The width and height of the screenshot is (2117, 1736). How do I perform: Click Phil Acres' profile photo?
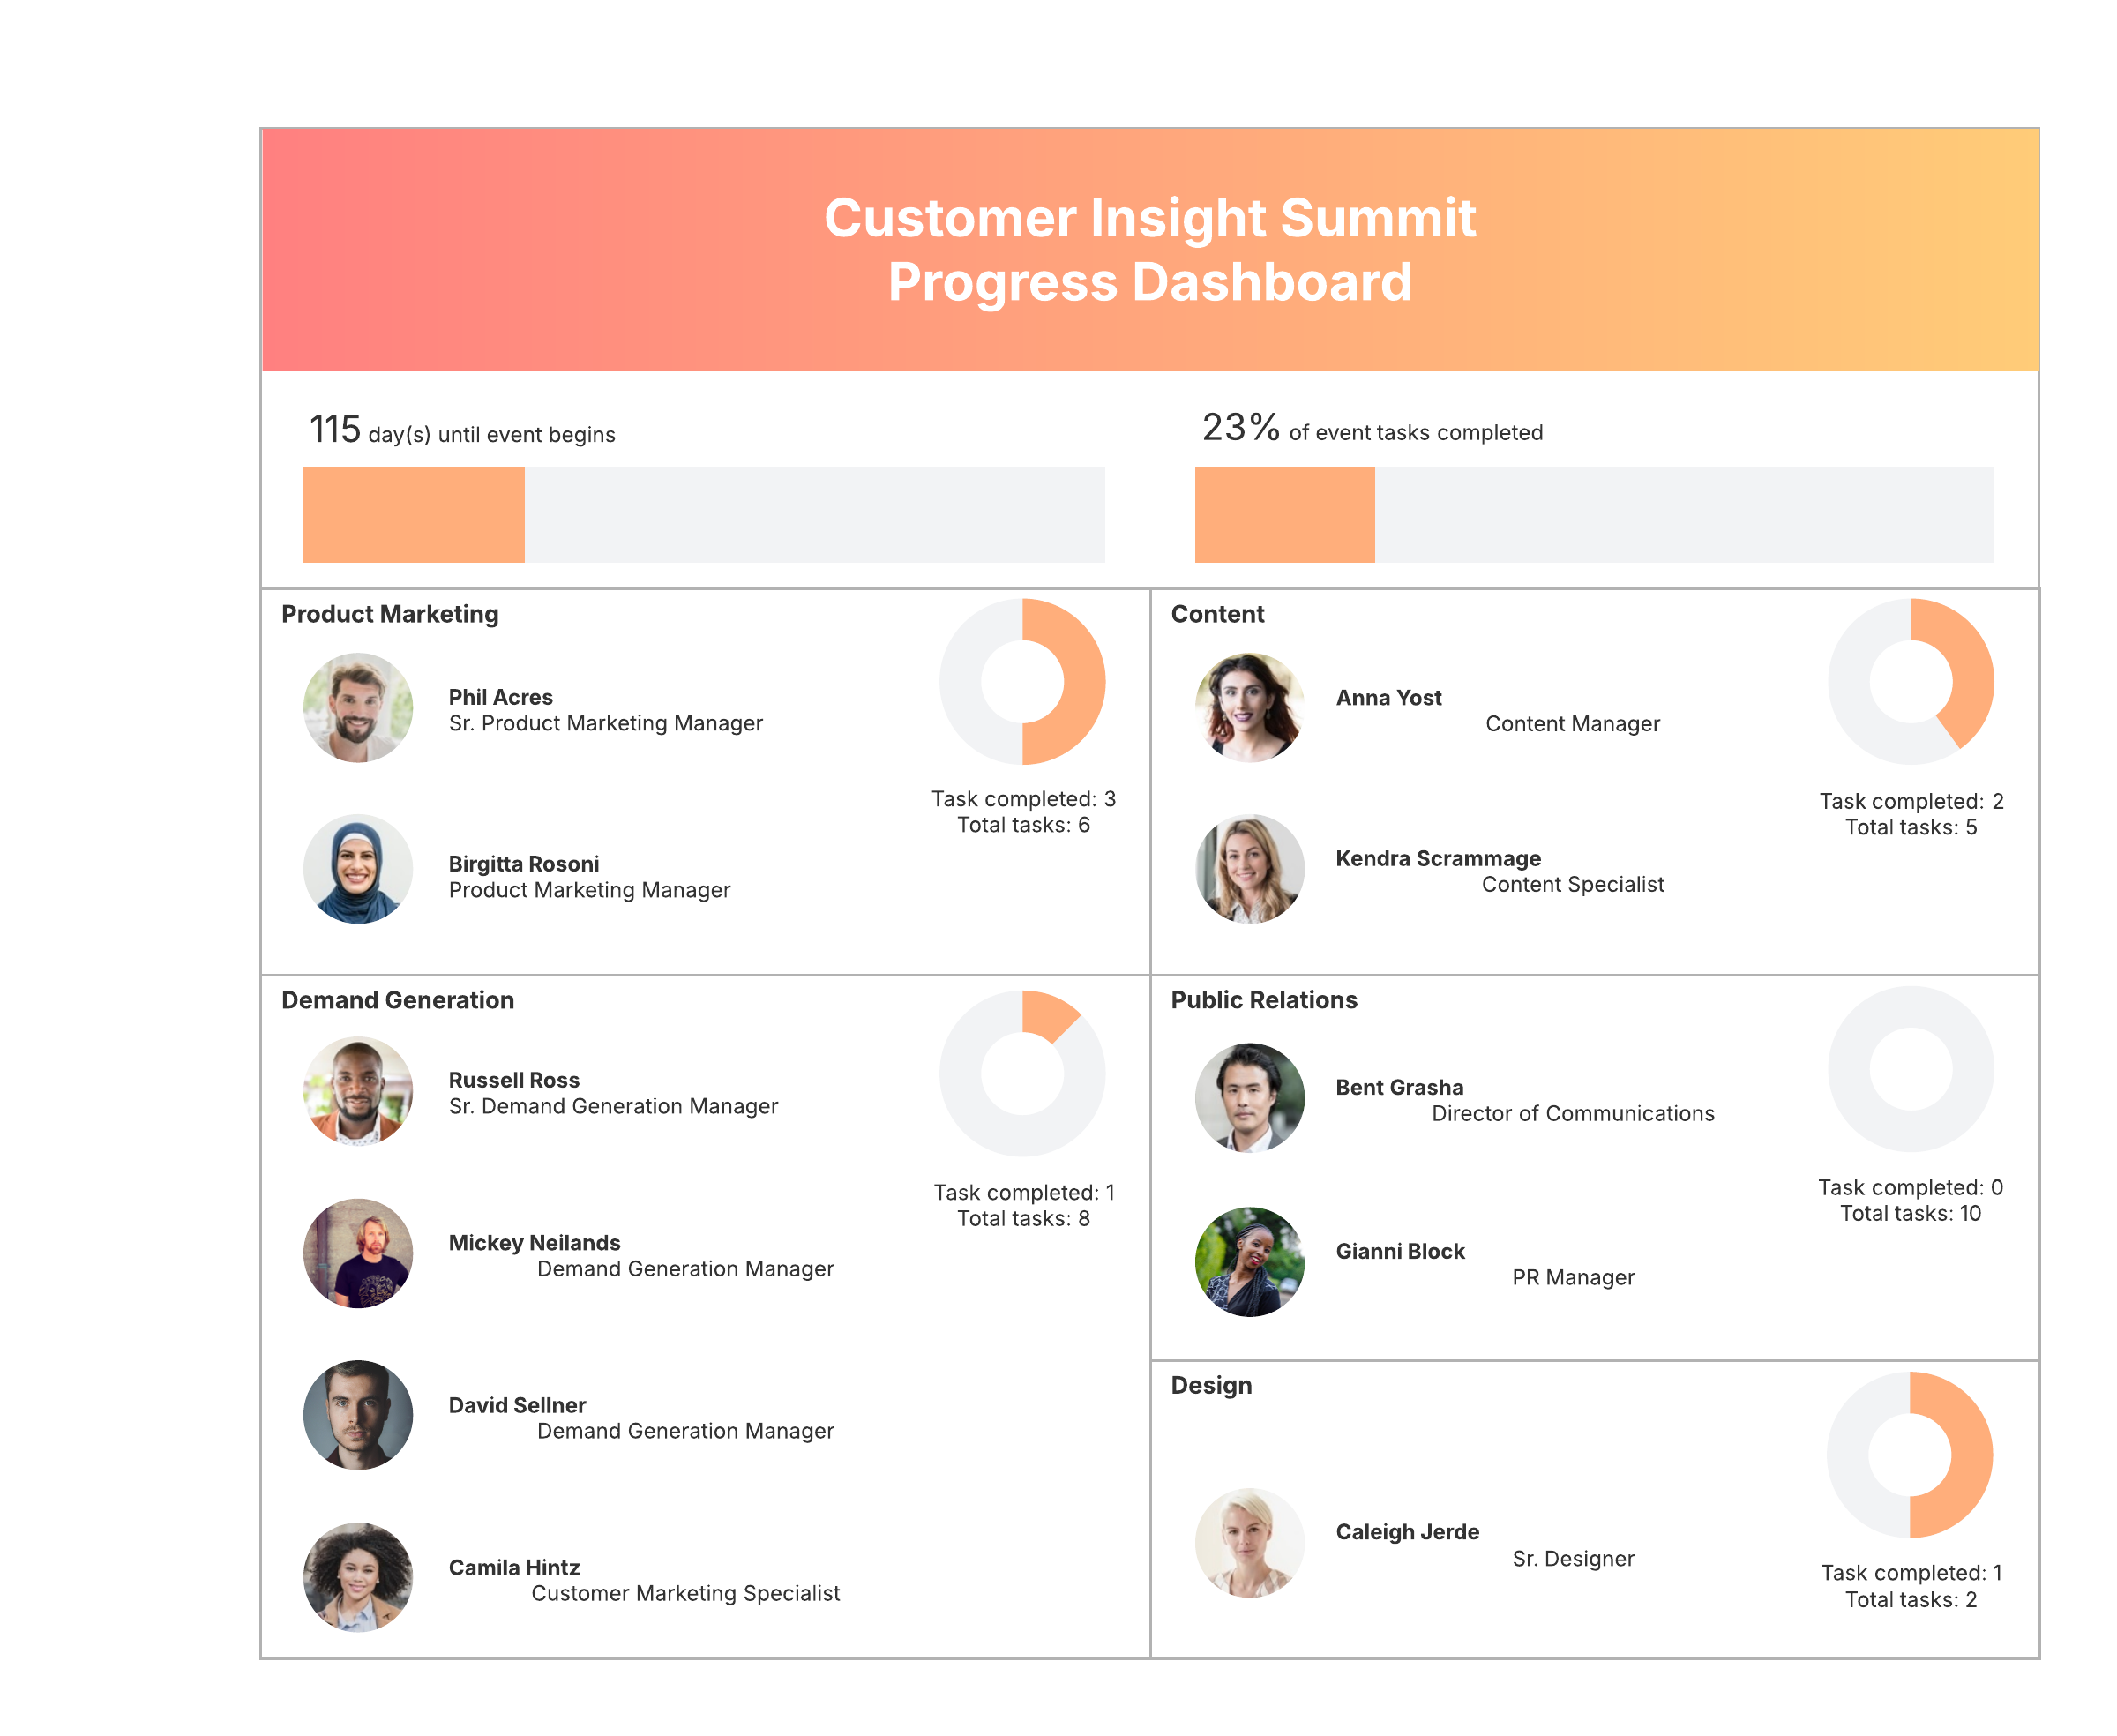[x=358, y=708]
